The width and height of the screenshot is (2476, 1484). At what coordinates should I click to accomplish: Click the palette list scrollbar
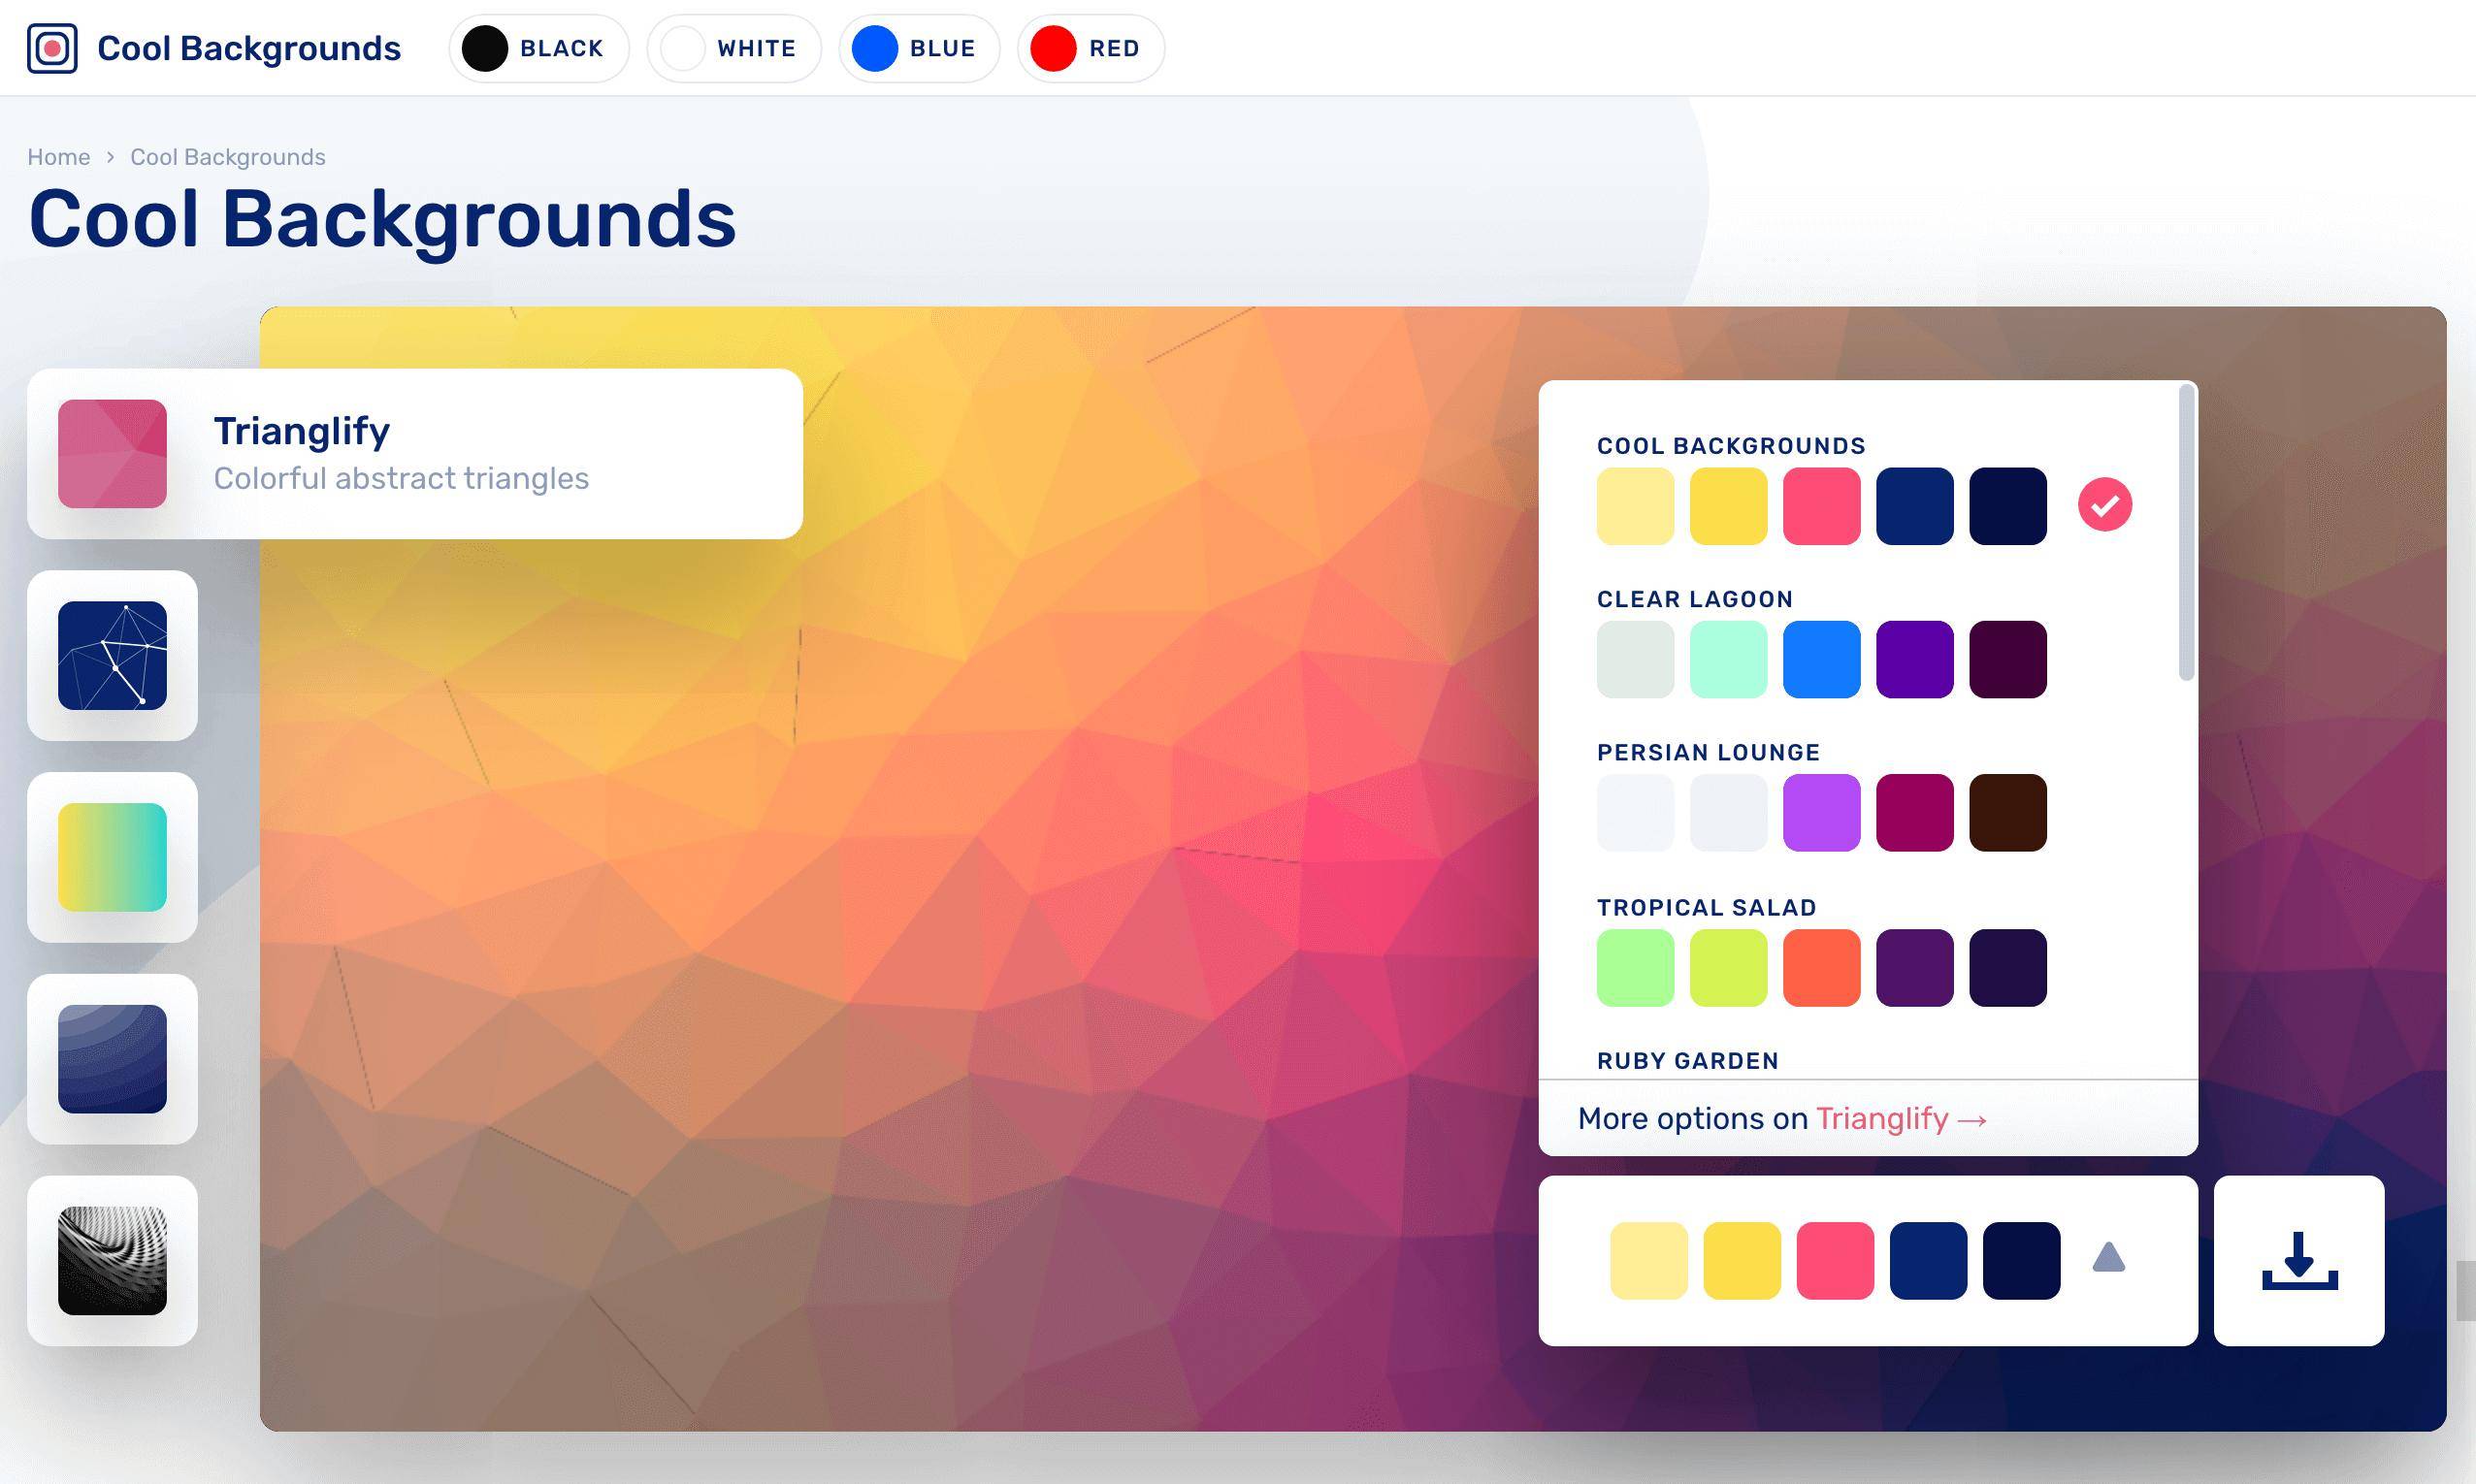click(x=2186, y=535)
